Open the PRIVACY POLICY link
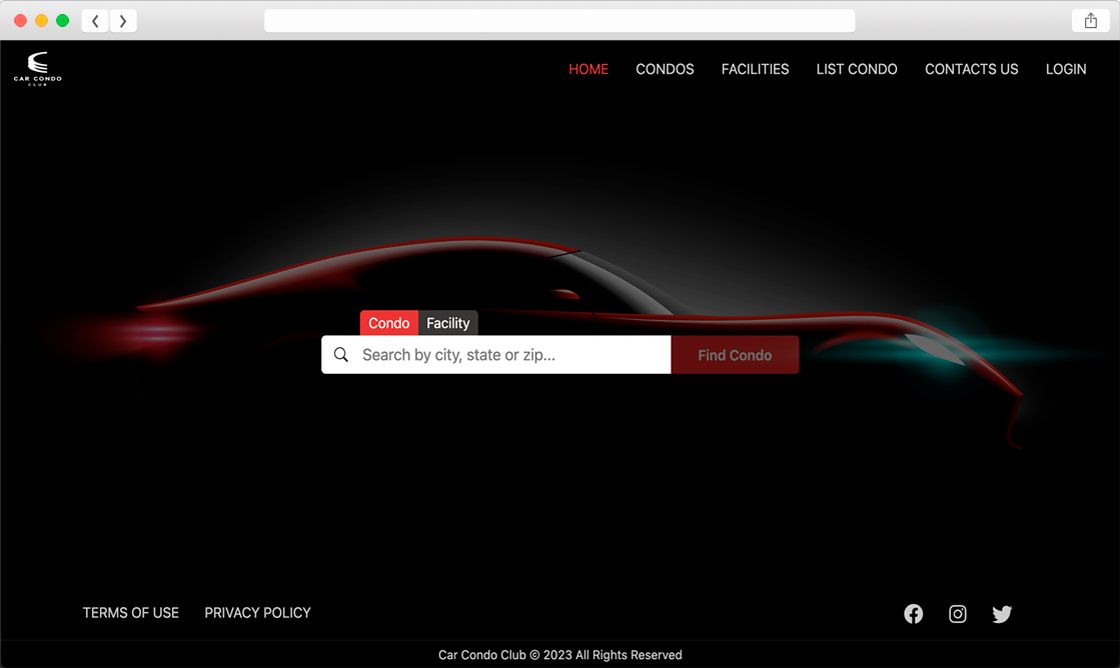 pos(258,613)
